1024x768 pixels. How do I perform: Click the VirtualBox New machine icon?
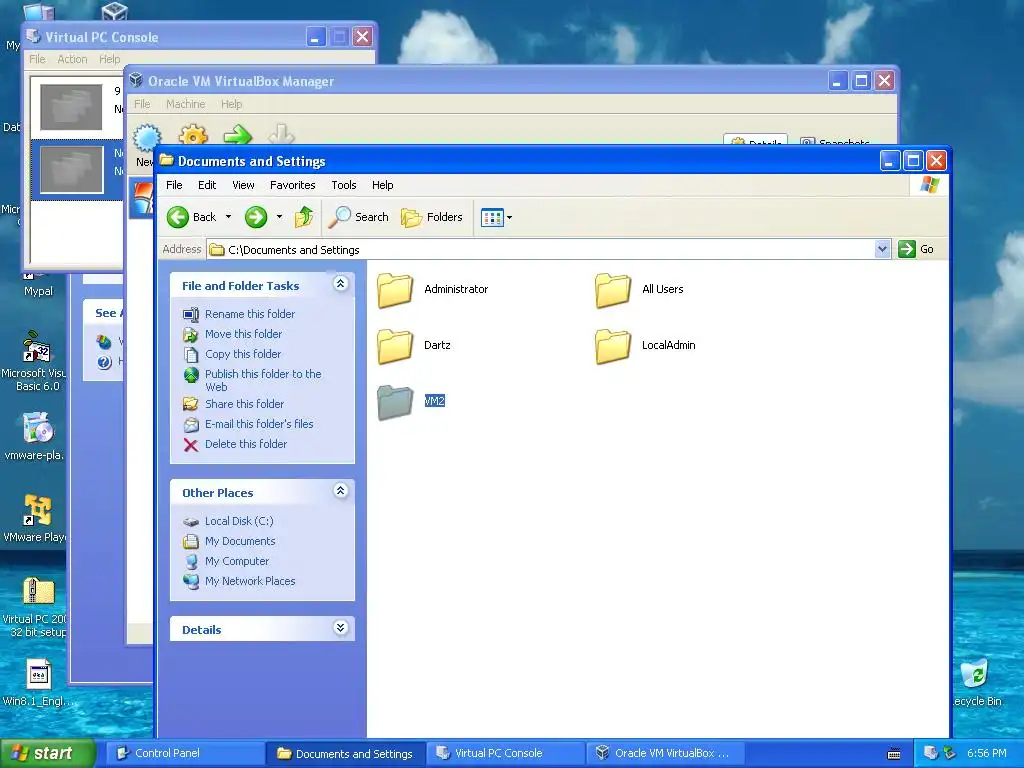click(x=147, y=138)
